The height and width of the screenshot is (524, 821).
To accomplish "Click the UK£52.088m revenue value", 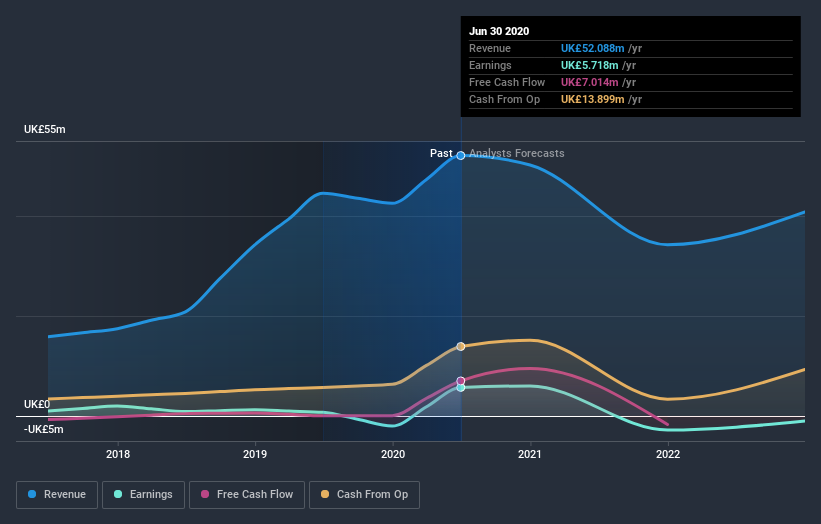I will tap(593, 48).
